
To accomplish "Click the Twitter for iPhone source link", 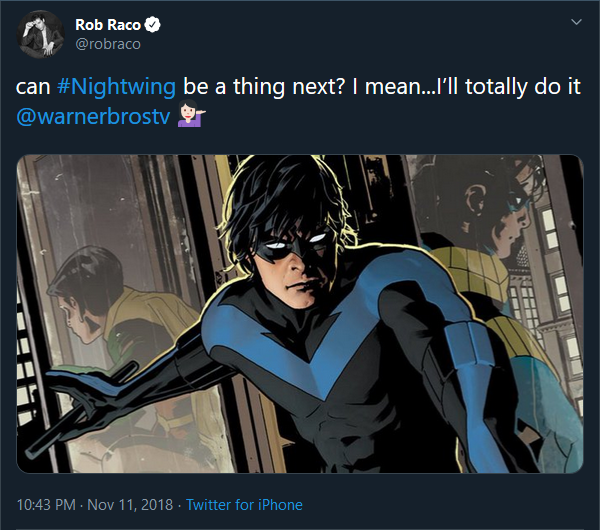I will tap(244, 504).
